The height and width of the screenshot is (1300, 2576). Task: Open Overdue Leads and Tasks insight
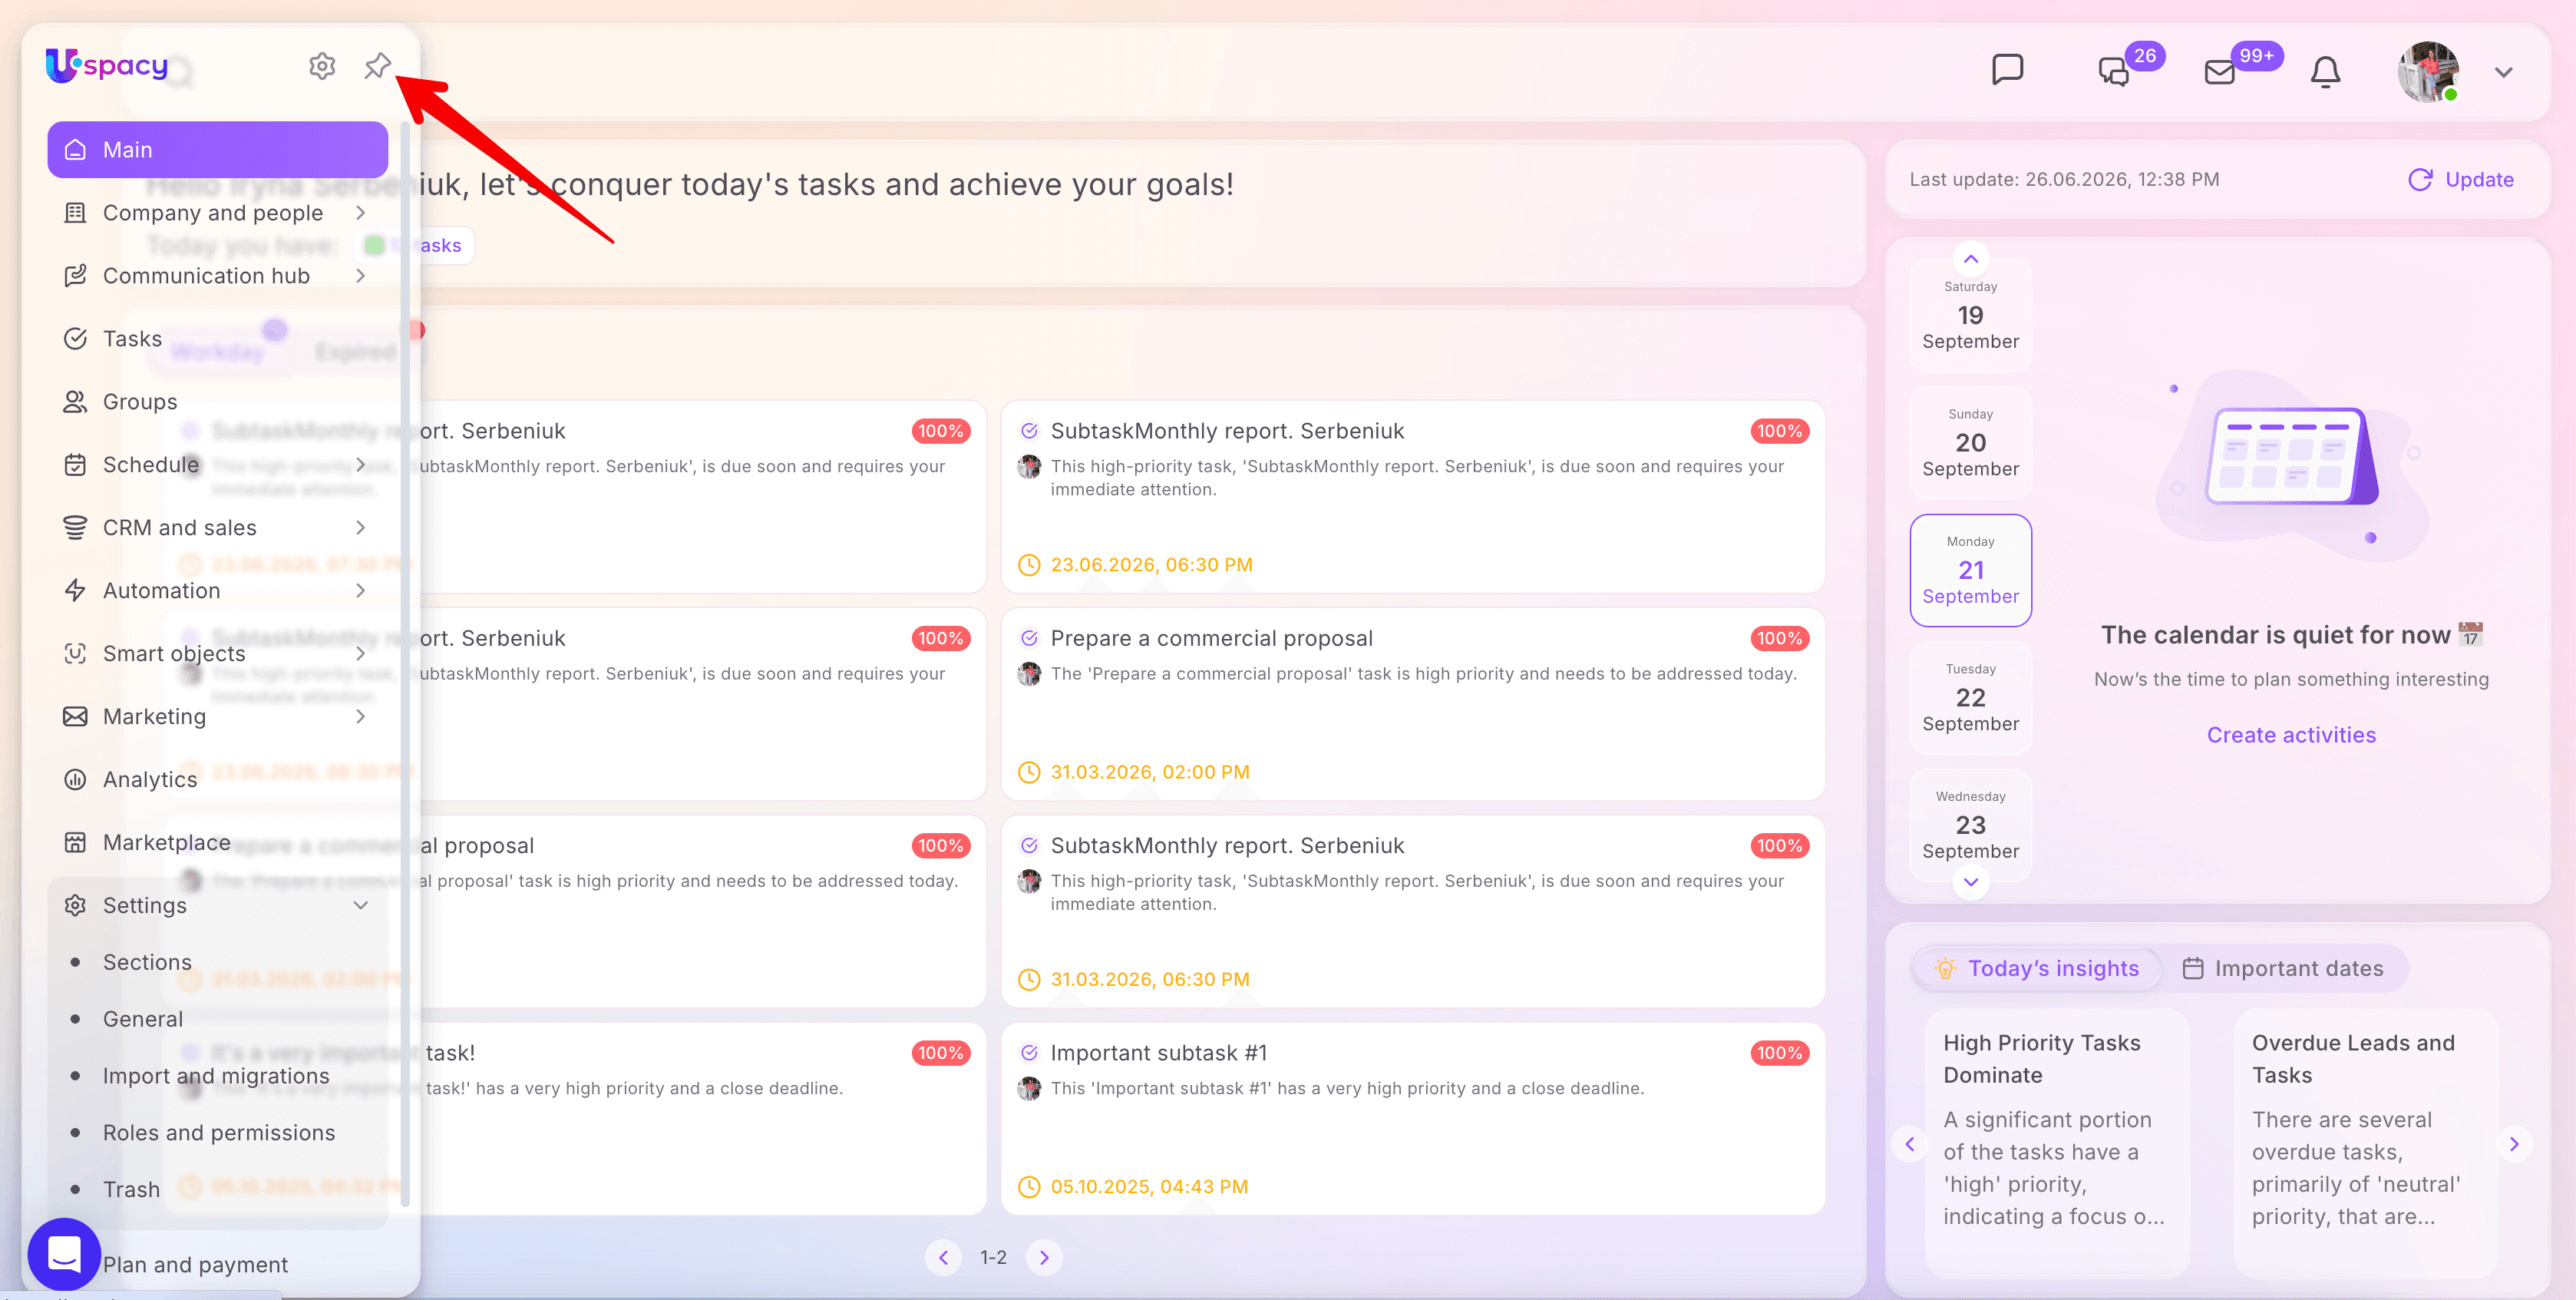pyautogui.click(x=2366, y=1143)
